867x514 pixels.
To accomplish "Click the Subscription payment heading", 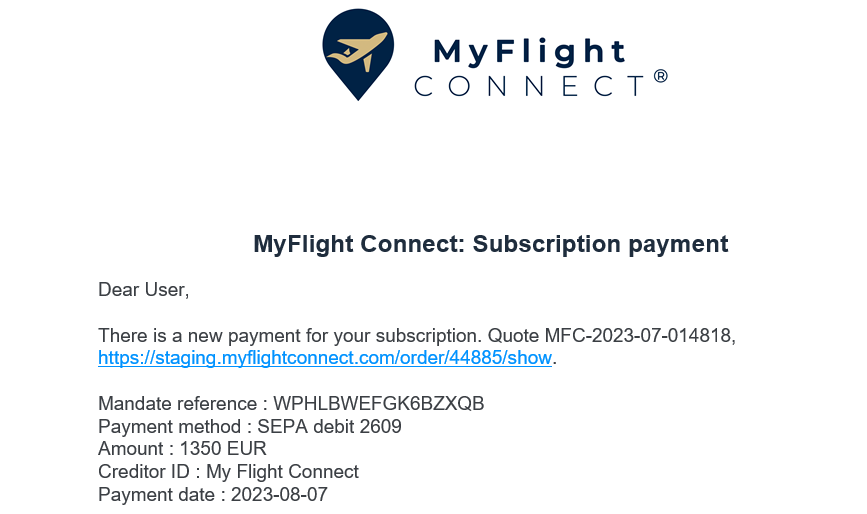I will 490,244.
